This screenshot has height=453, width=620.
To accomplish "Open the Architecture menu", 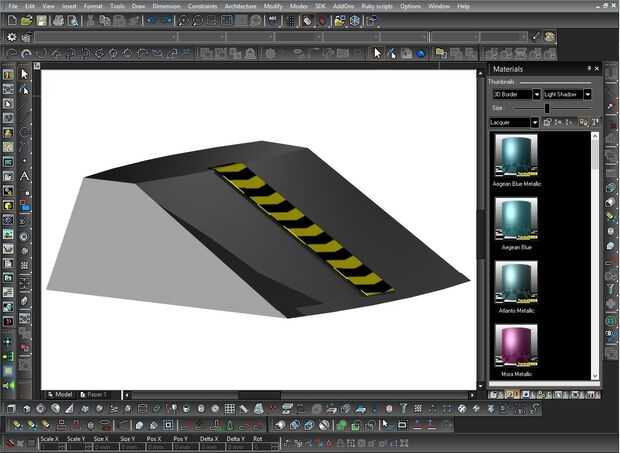I will (240, 6).
